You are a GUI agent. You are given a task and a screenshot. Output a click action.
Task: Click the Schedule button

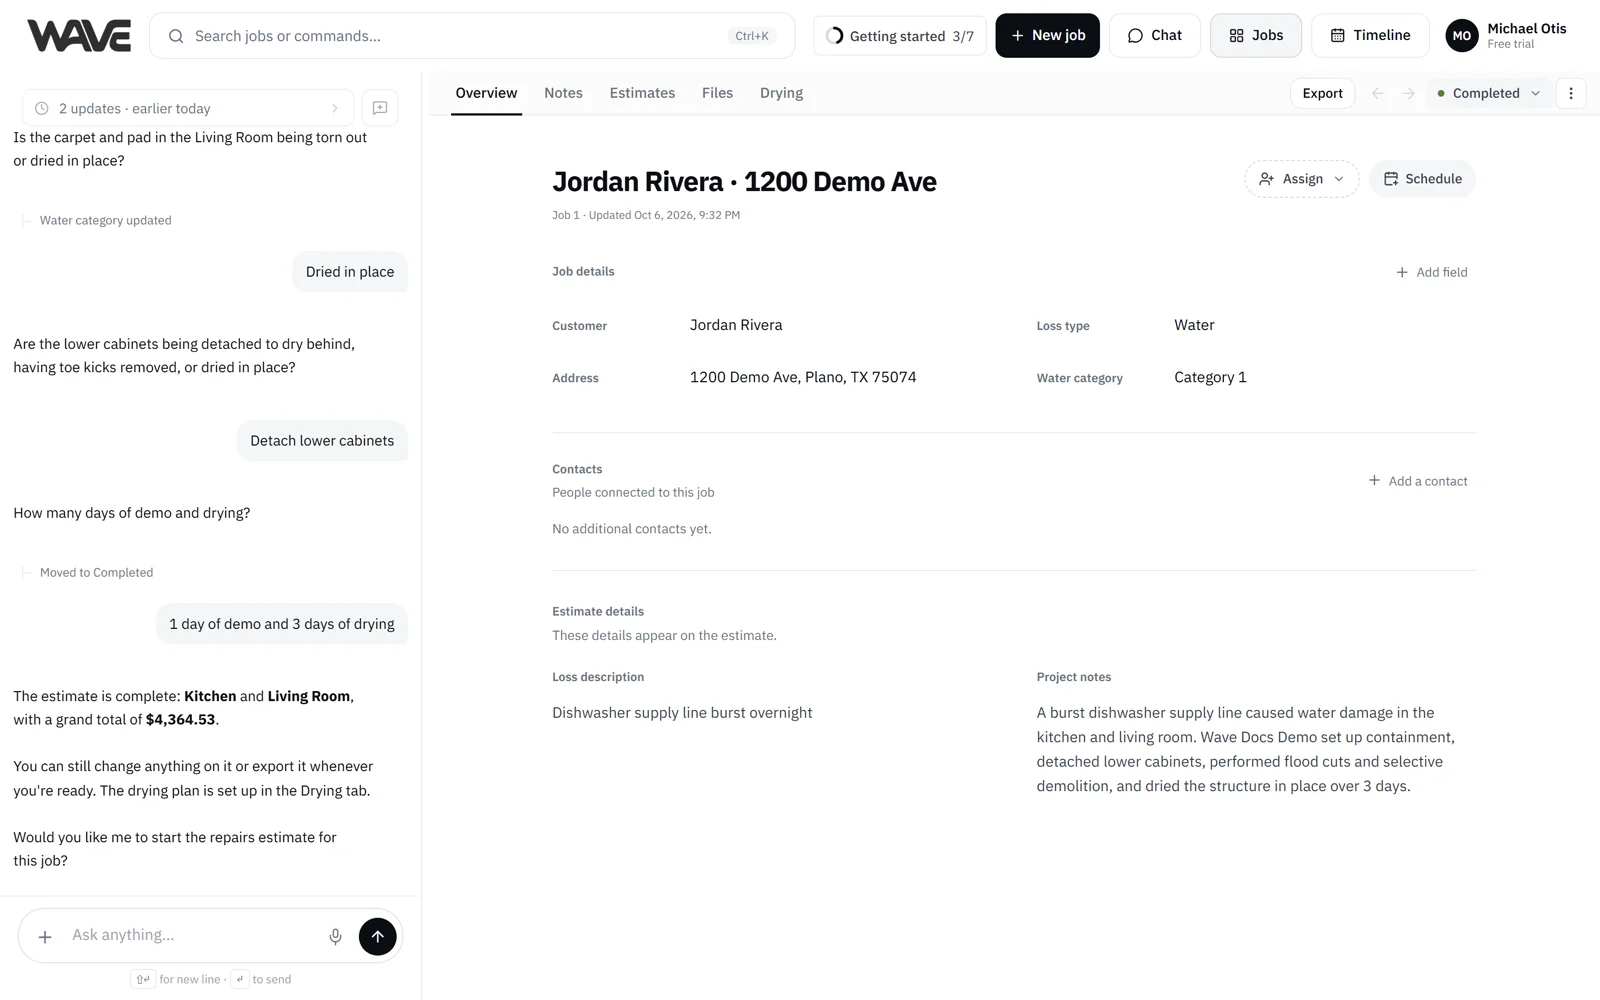pyautogui.click(x=1422, y=179)
